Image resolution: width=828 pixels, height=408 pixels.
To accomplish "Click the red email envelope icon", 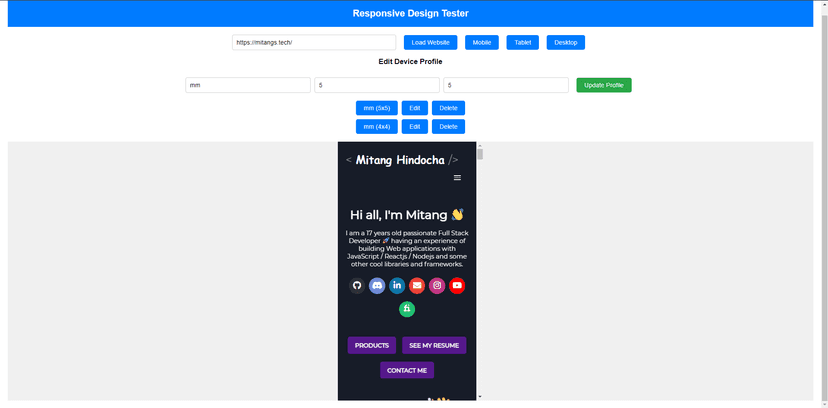I will click(x=417, y=285).
